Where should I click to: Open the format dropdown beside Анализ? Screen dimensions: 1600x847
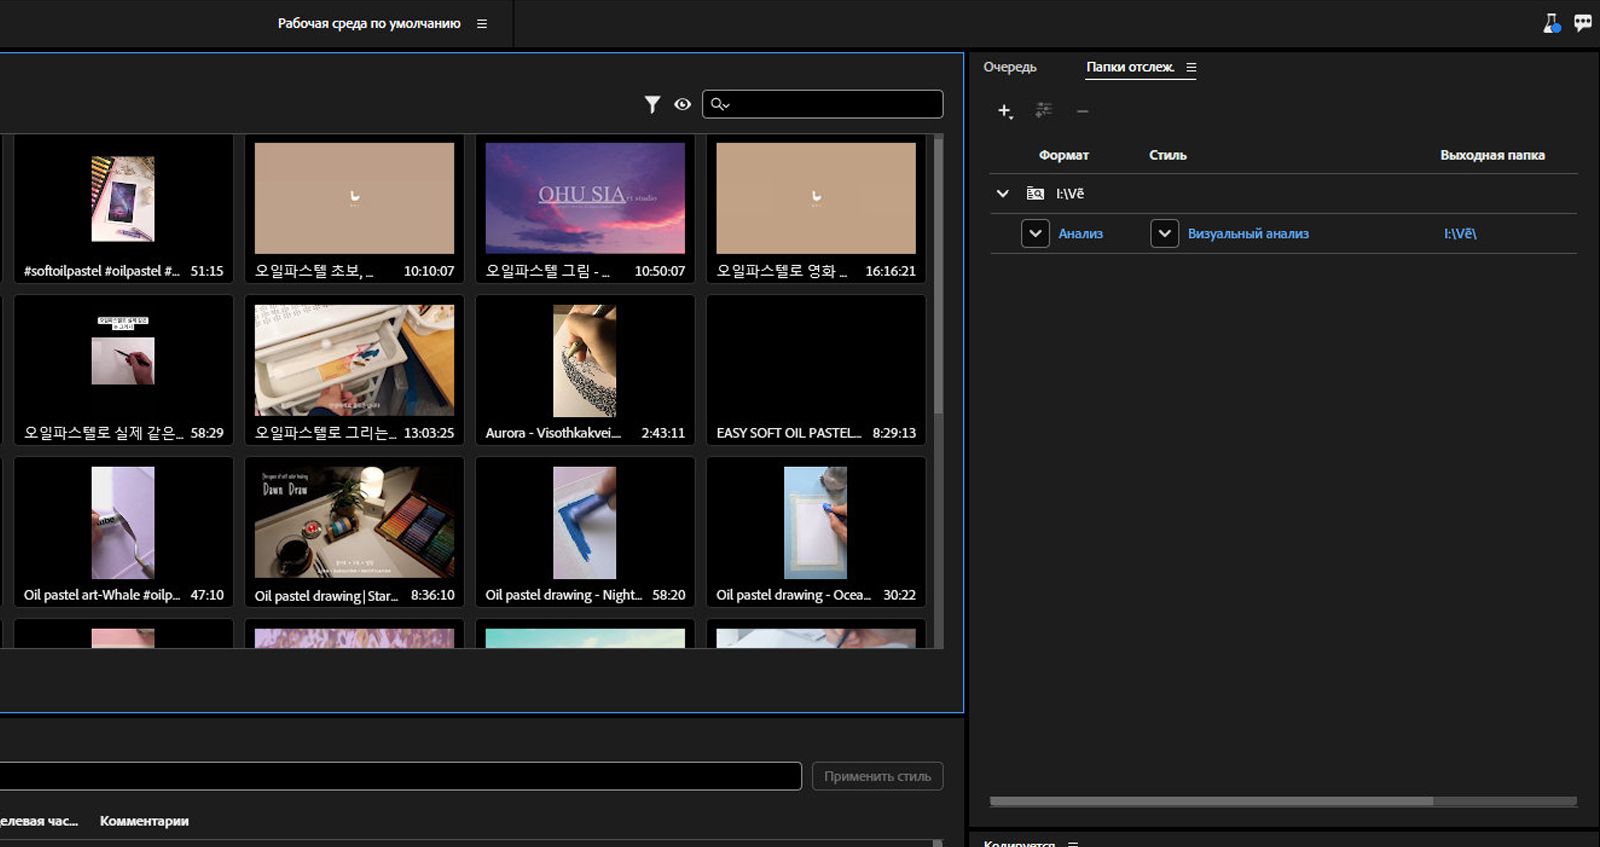(1035, 233)
